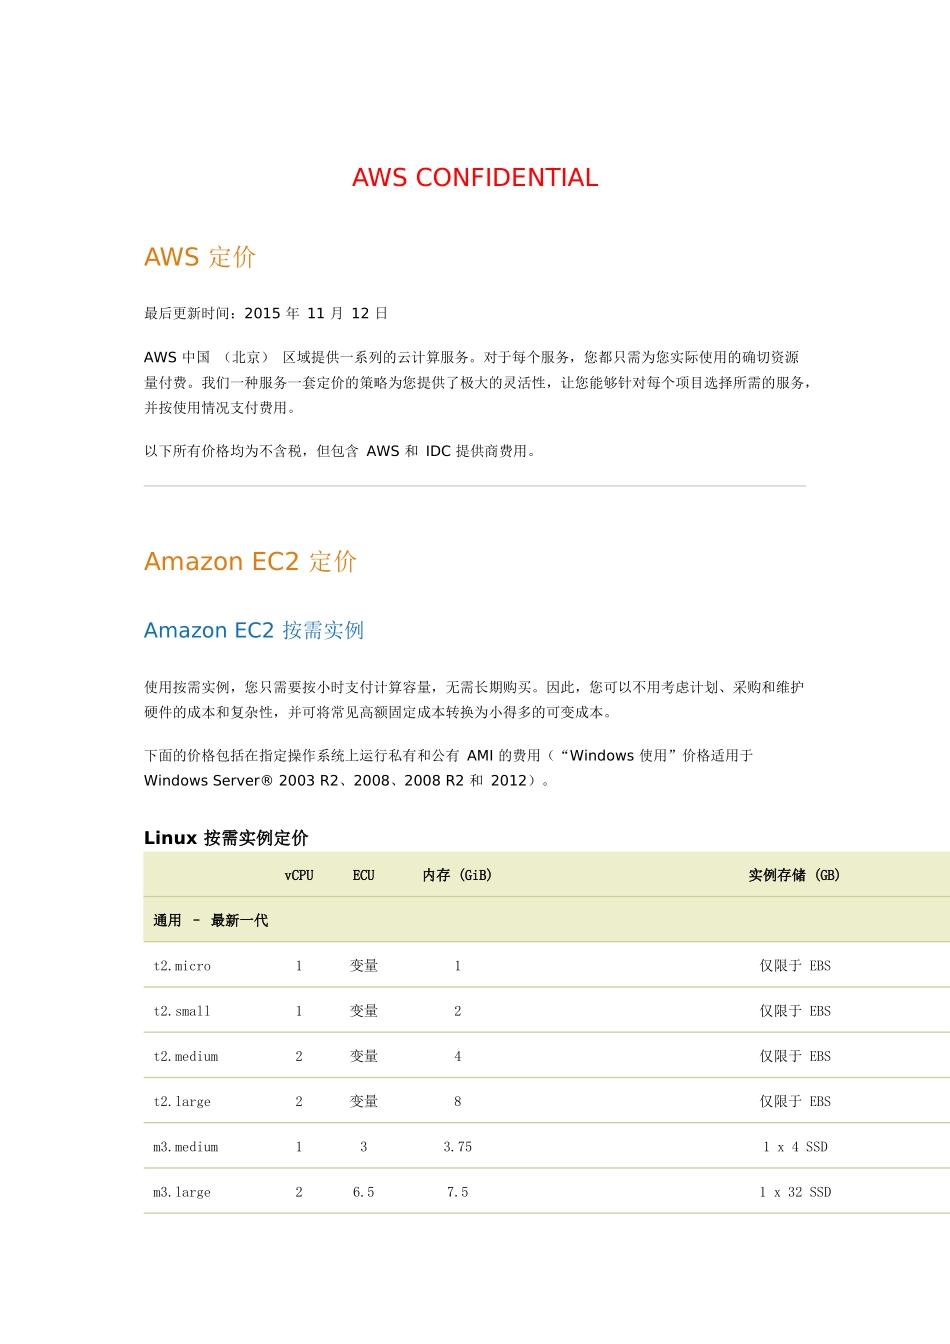Viewport: 950px width, 1344px height.
Task: Select the 'AWS 定价' heading
Action: pos(200,257)
